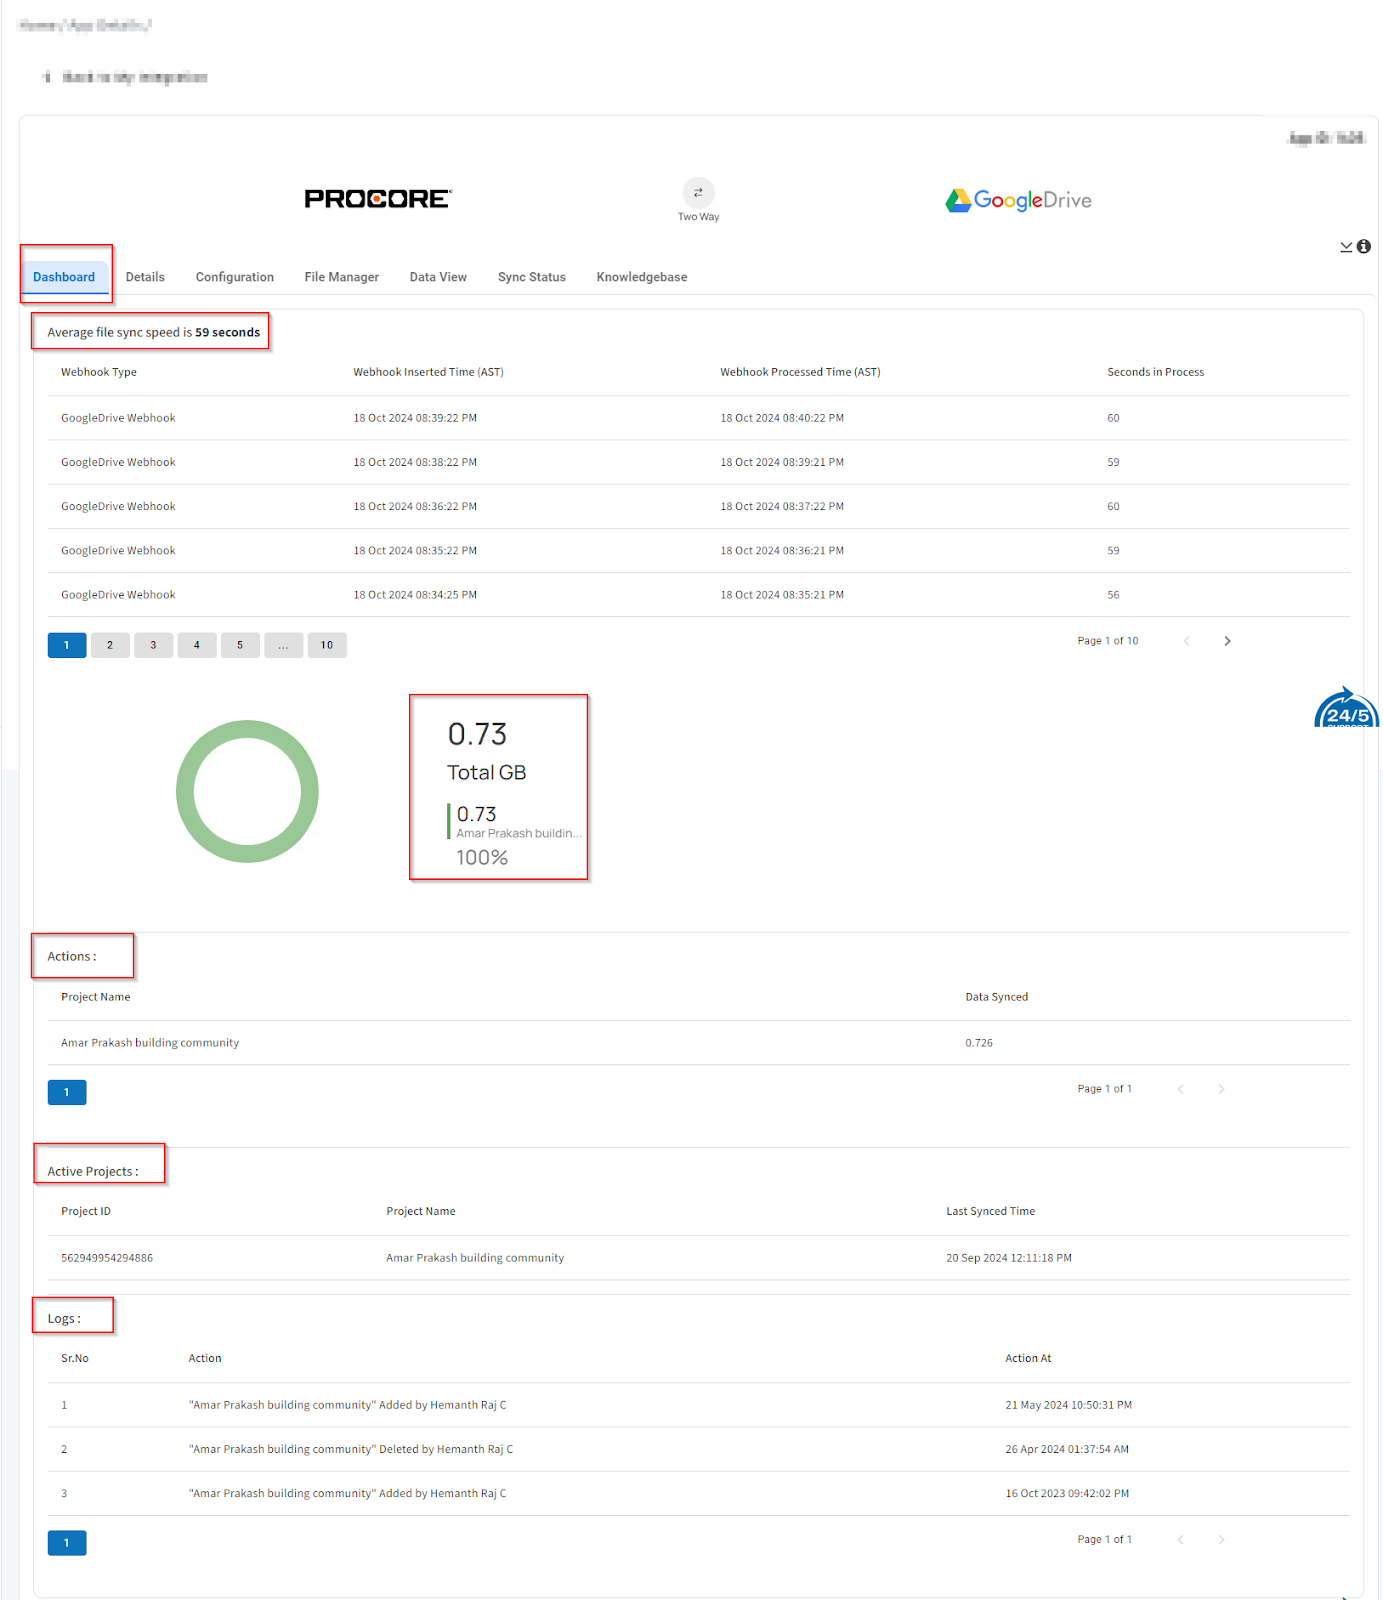Click the Amar Prakash buildin... legend entry

(x=519, y=833)
